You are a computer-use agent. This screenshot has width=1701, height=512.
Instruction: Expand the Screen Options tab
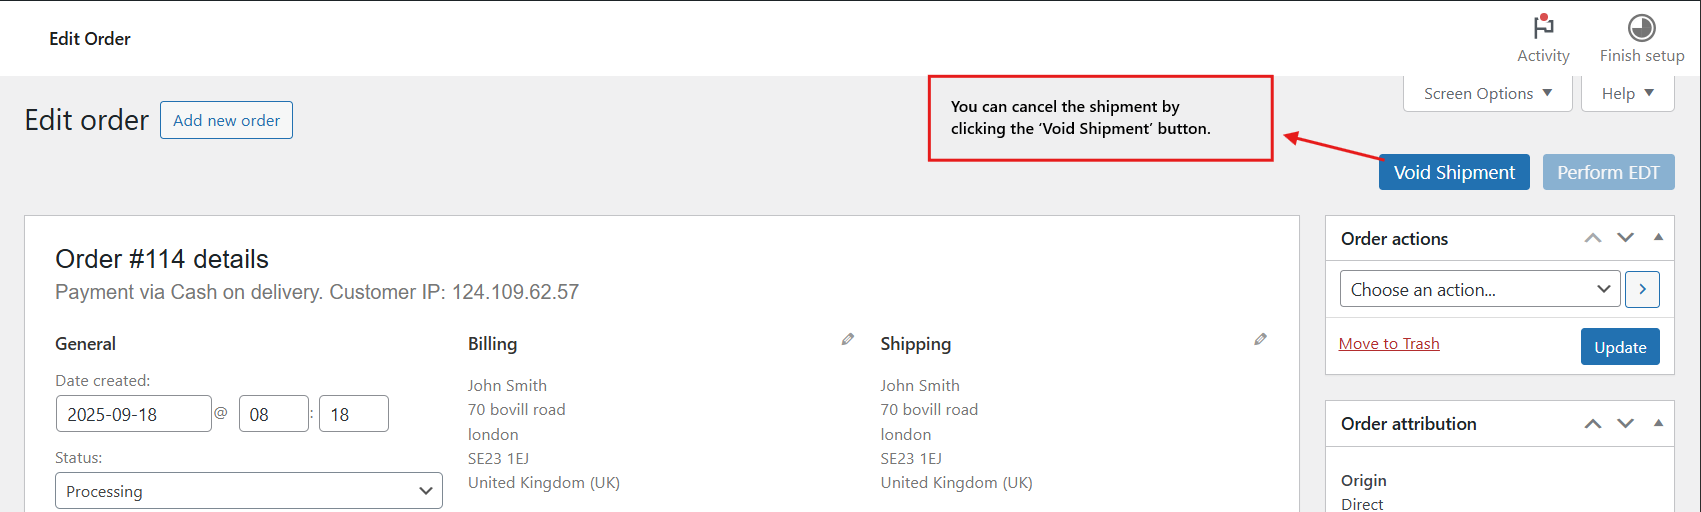[1487, 93]
